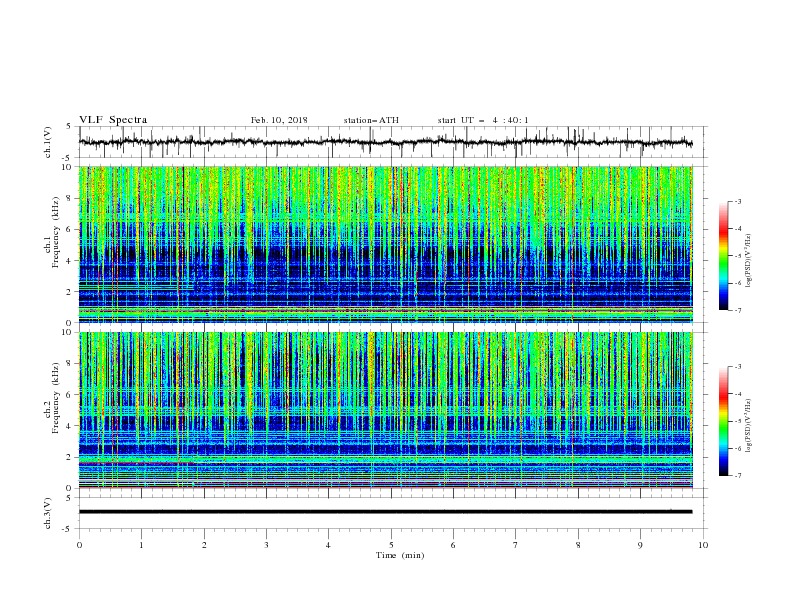Click the -5 tick of ch.1(V) axis

tap(68, 158)
